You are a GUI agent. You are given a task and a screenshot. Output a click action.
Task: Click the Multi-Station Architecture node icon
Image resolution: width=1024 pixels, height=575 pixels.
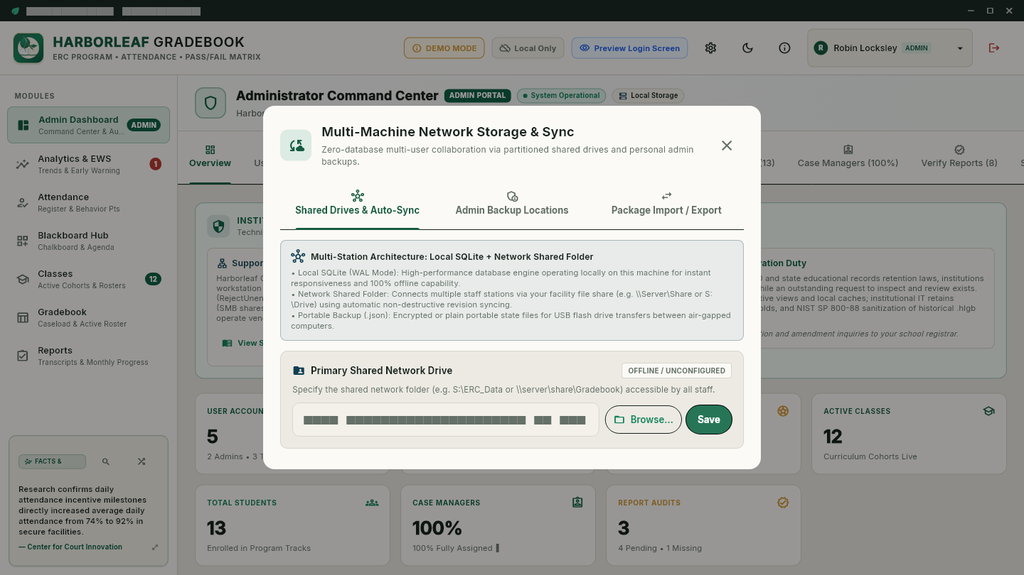click(x=298, y=256)
